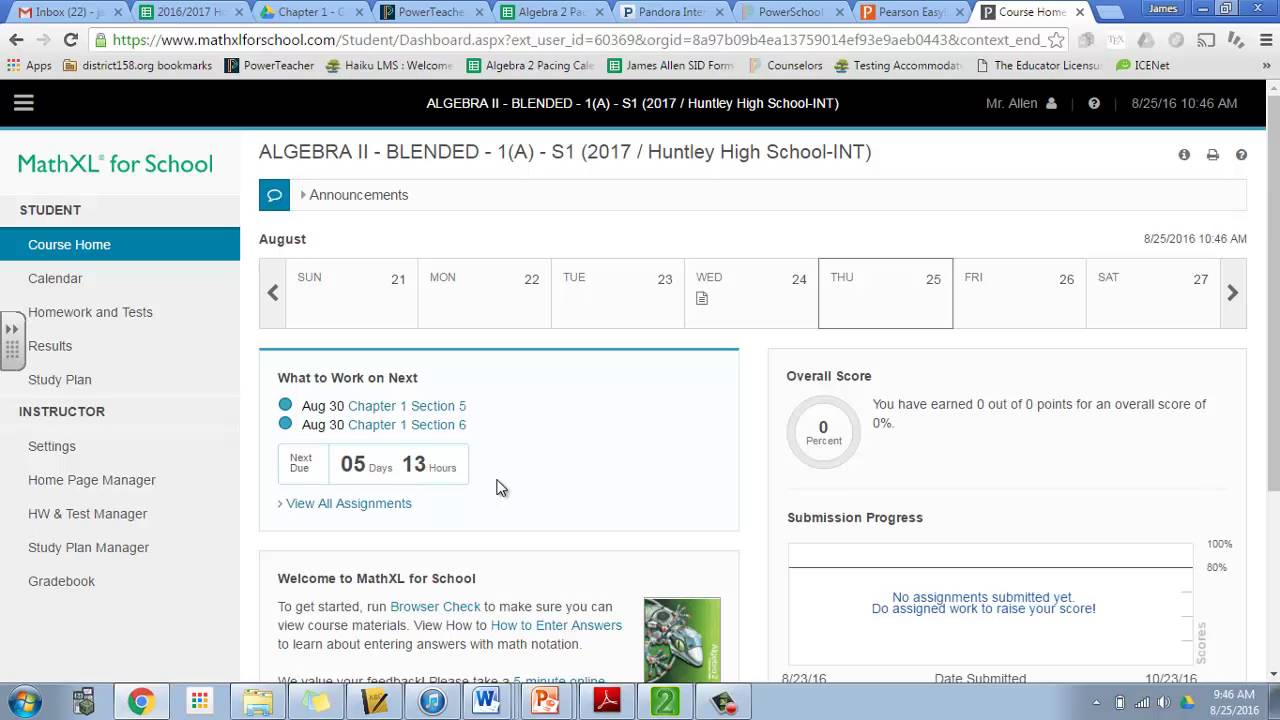Click Mr. Allen user name in header
This screenshot has width=1280, height=720.
tap(1011, 104)
